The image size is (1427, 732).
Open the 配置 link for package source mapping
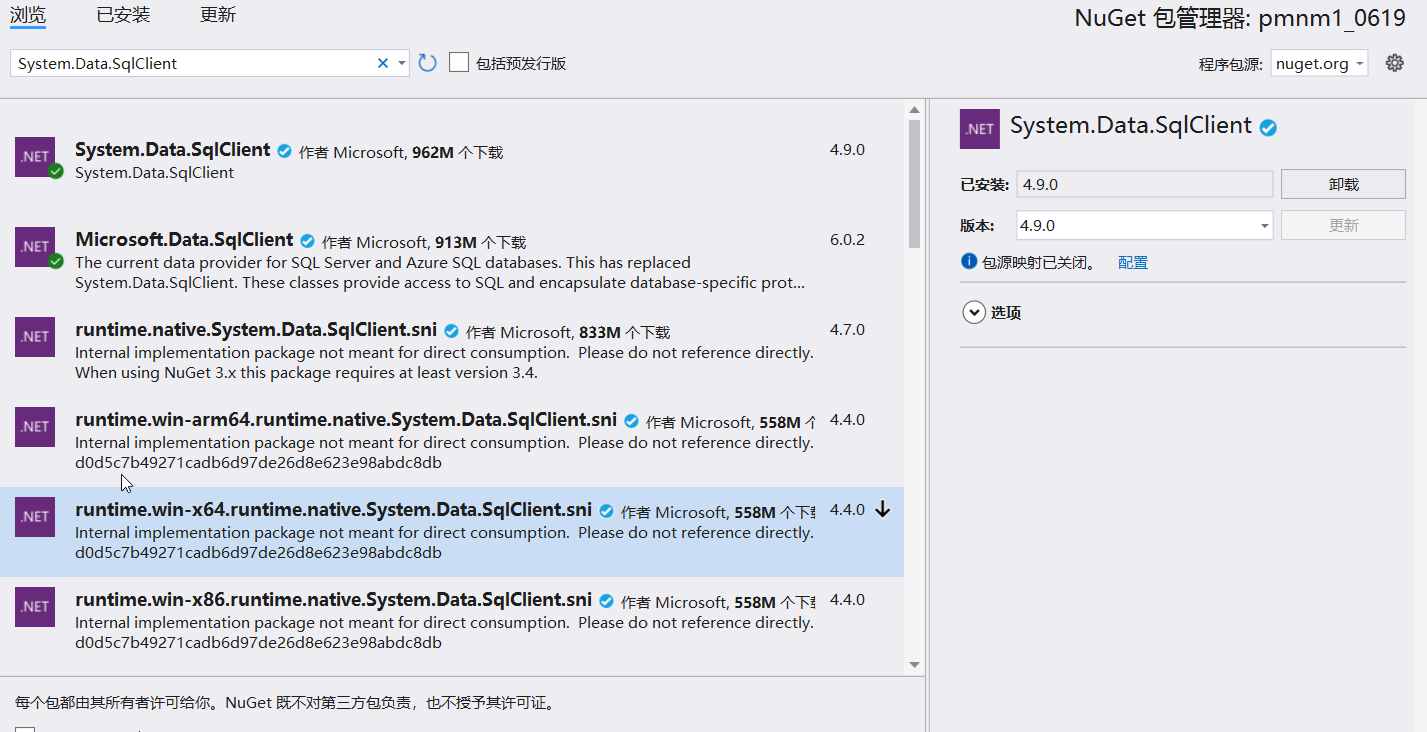pos(1133,262)
